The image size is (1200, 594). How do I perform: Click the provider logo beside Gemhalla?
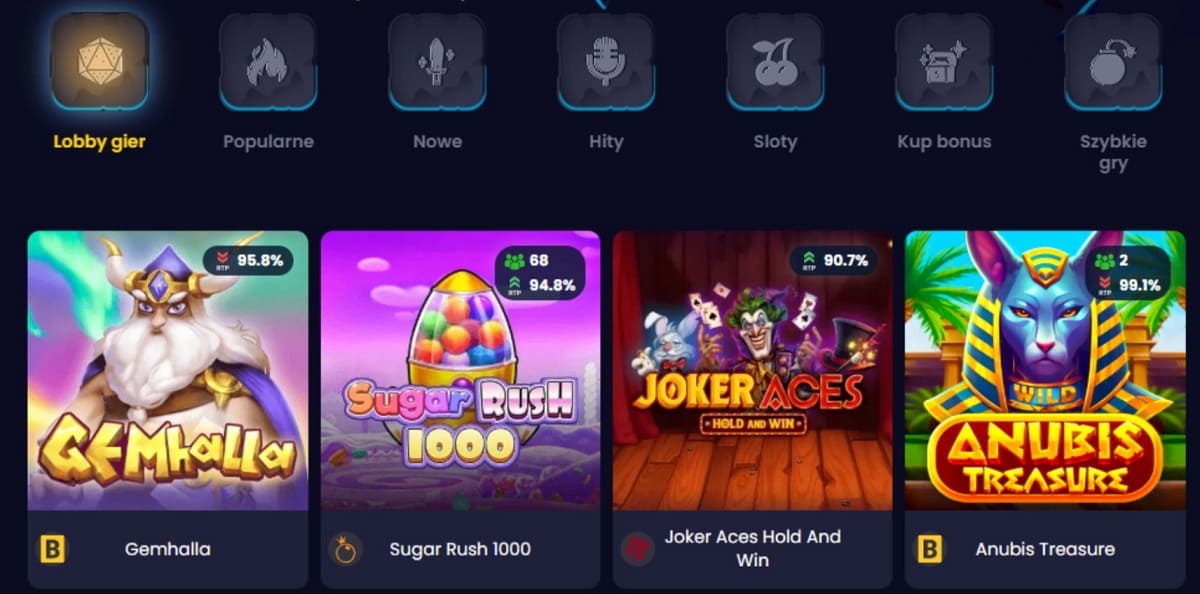coord(52,549)
